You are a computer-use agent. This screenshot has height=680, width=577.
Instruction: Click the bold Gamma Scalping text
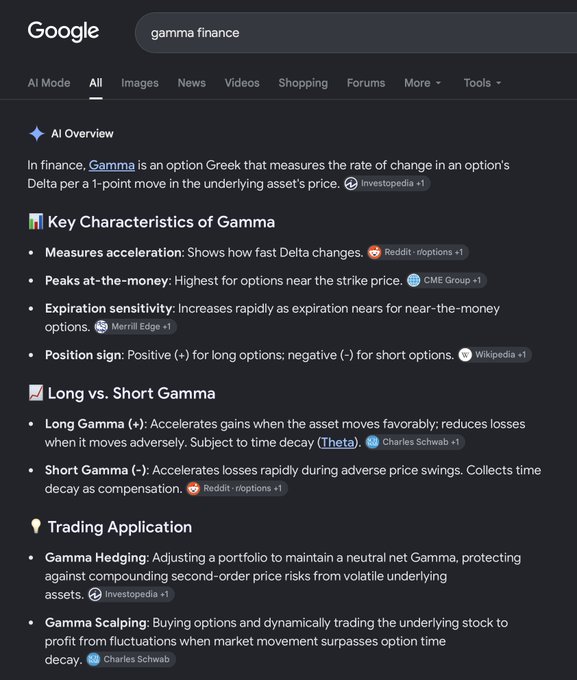pos(97,622)
